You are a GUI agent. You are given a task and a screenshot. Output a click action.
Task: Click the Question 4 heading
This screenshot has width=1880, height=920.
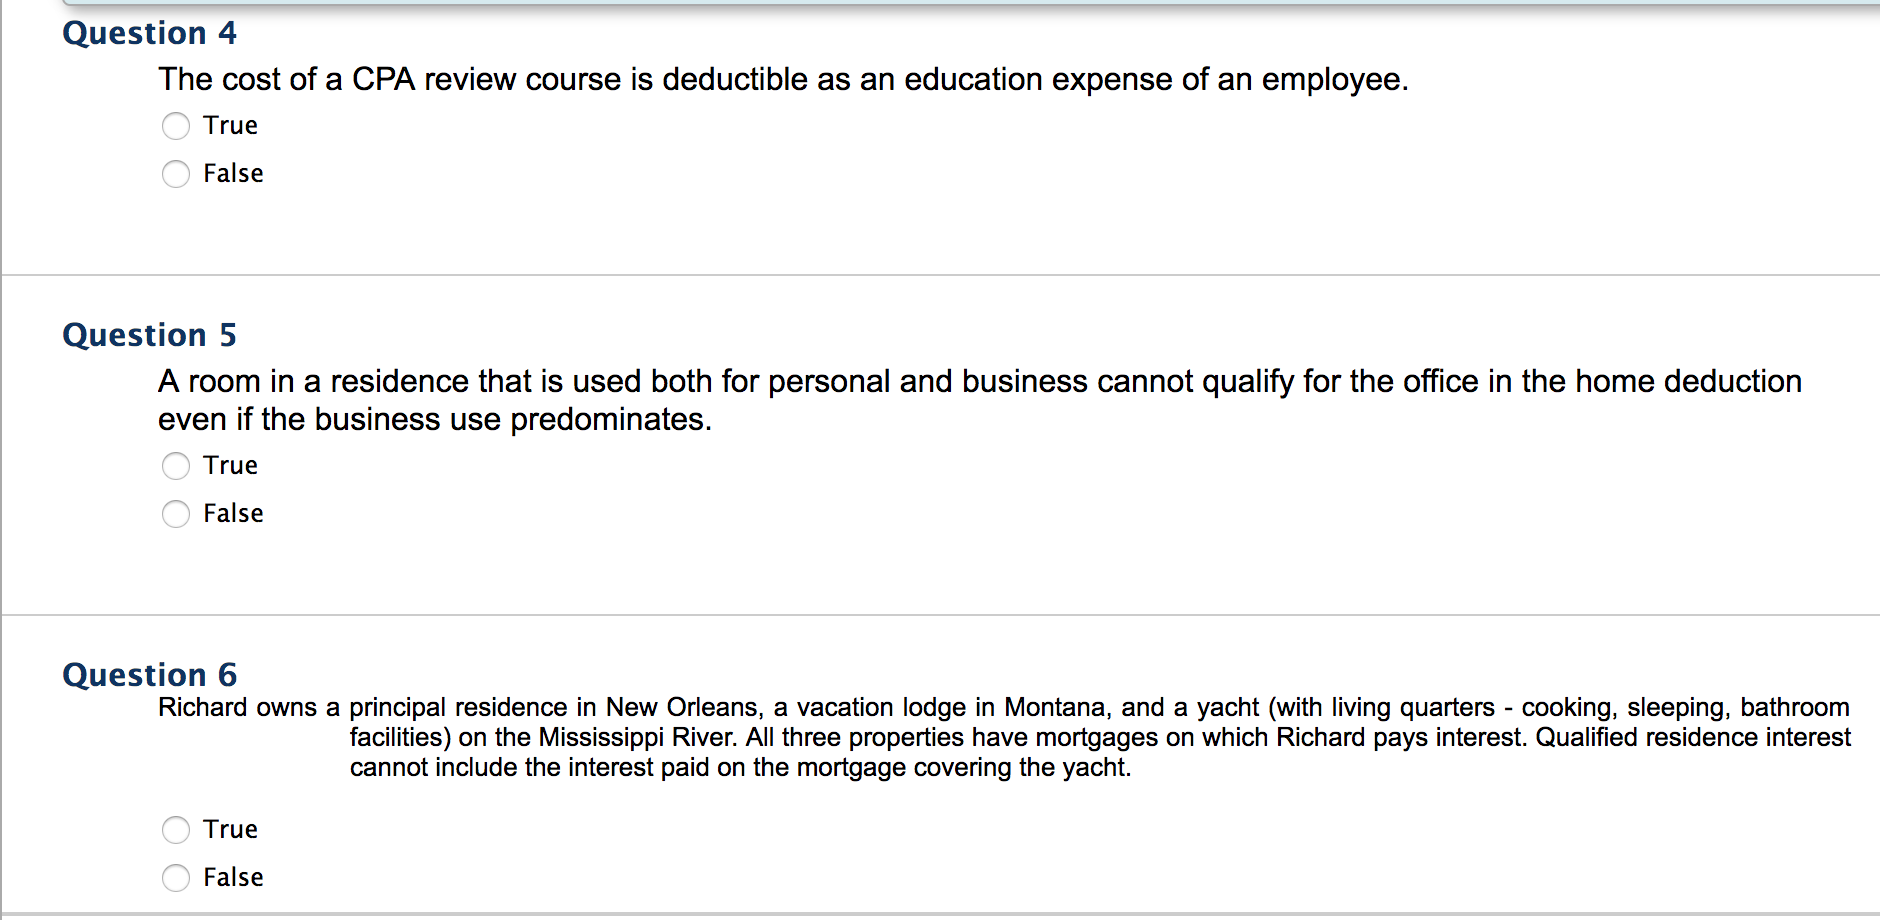(x=150, y=34)
